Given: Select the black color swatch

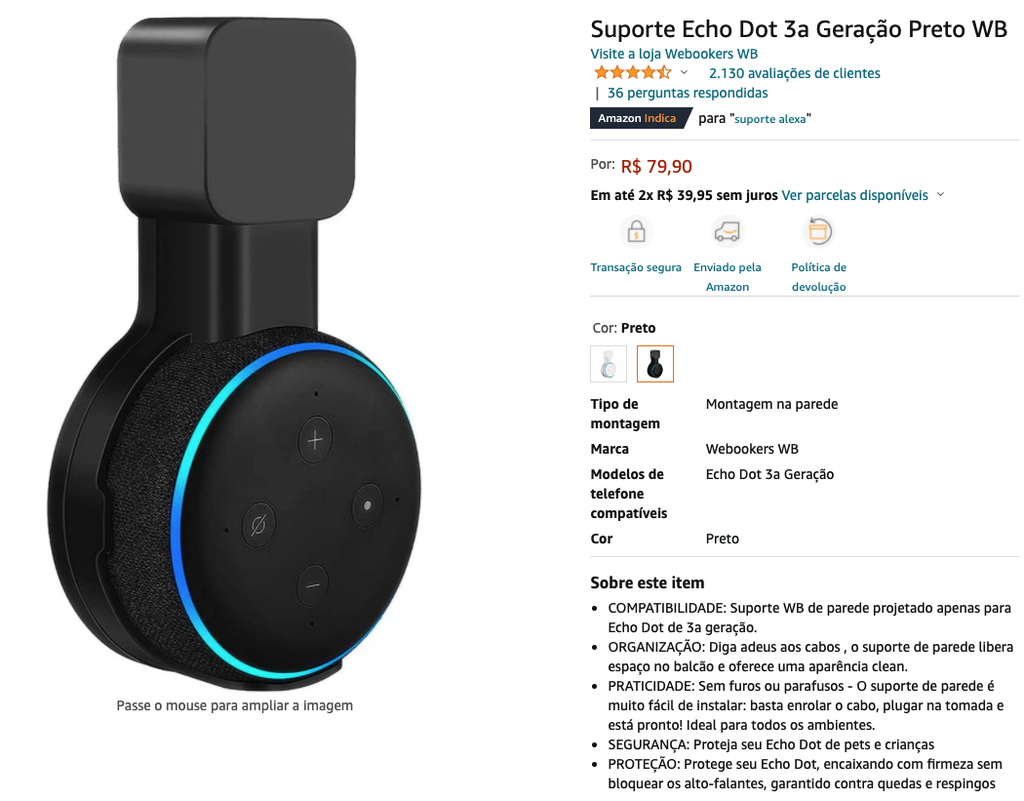Looking at the screenshot, I should tap(655, 364).
